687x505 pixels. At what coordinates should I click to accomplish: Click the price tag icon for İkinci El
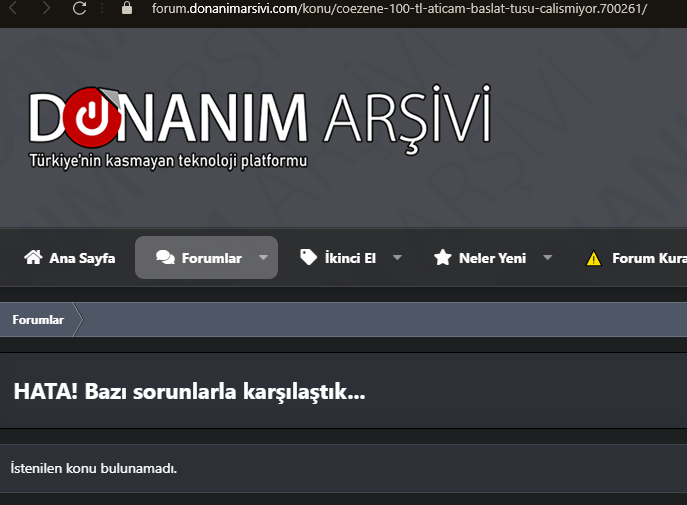click(x=308, y=258)
